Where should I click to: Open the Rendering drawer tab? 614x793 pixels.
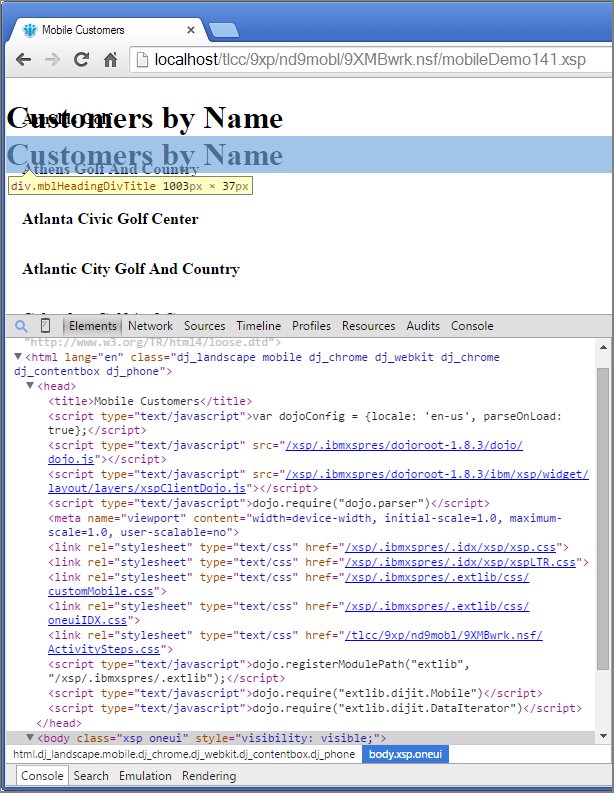pyautogui.click(x=209, y=776)
